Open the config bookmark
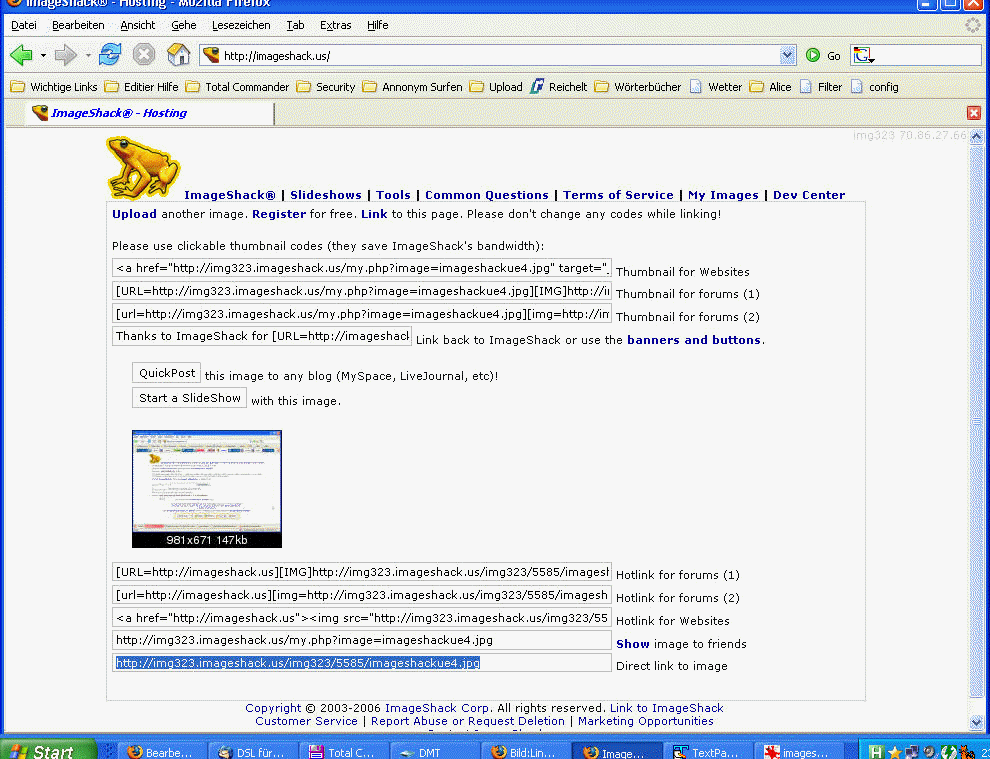The height and width of the screenshot is (759, 990). pos(874,87)
